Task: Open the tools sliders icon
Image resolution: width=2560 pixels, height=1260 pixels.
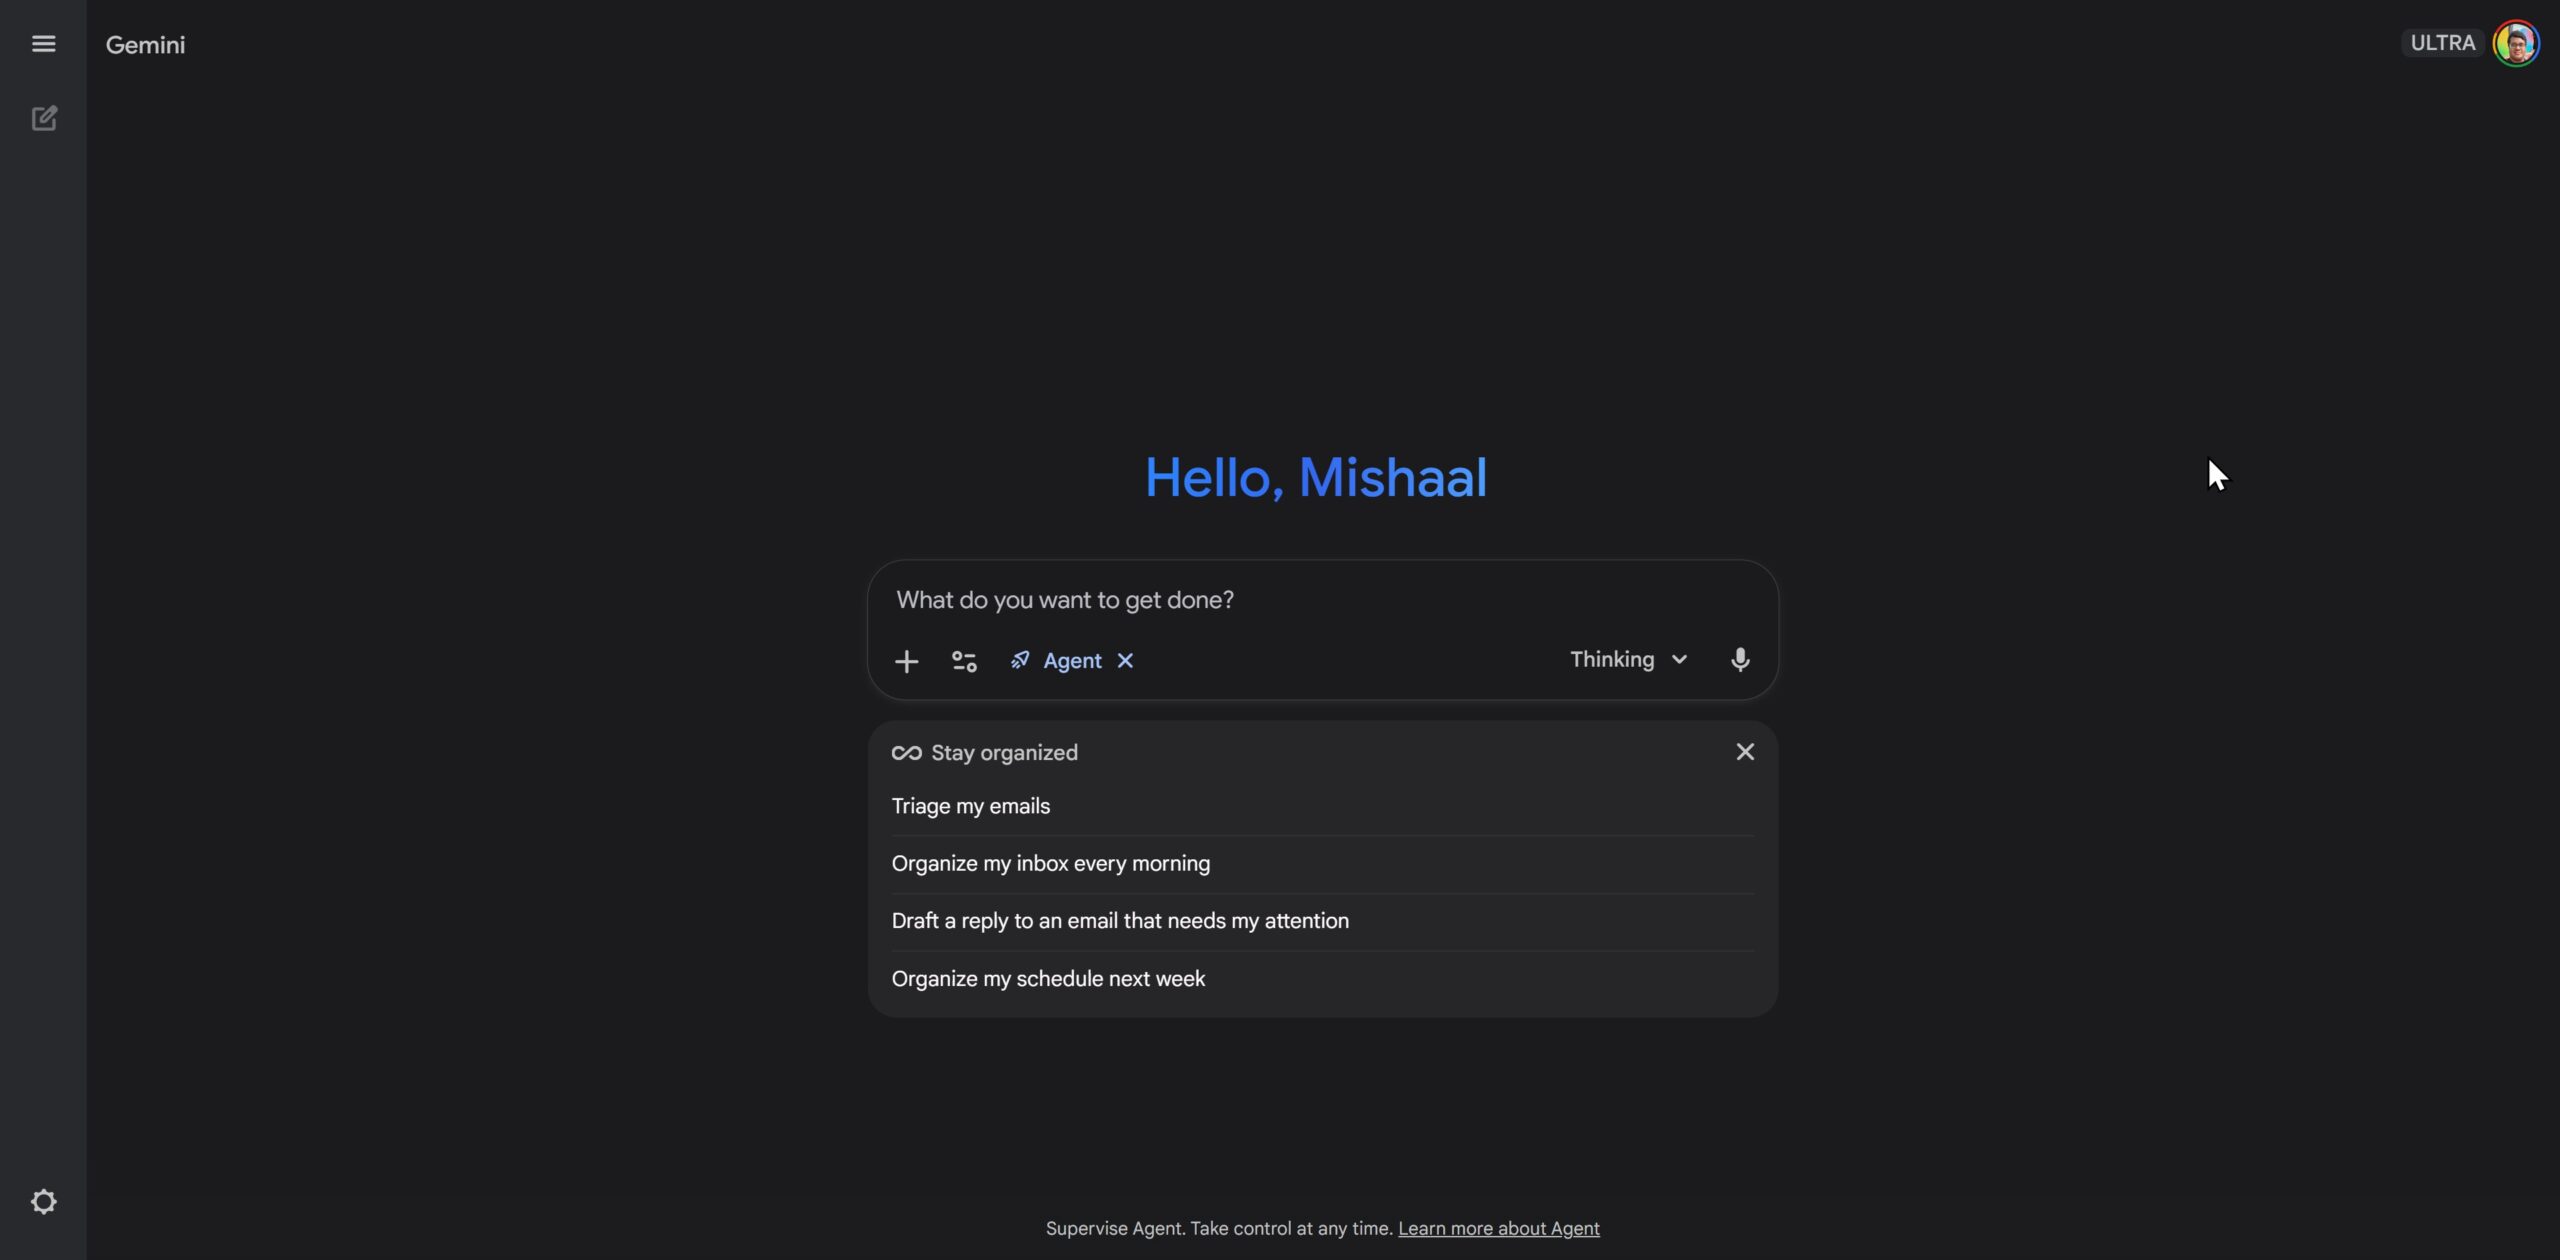Action: [964, 661]
